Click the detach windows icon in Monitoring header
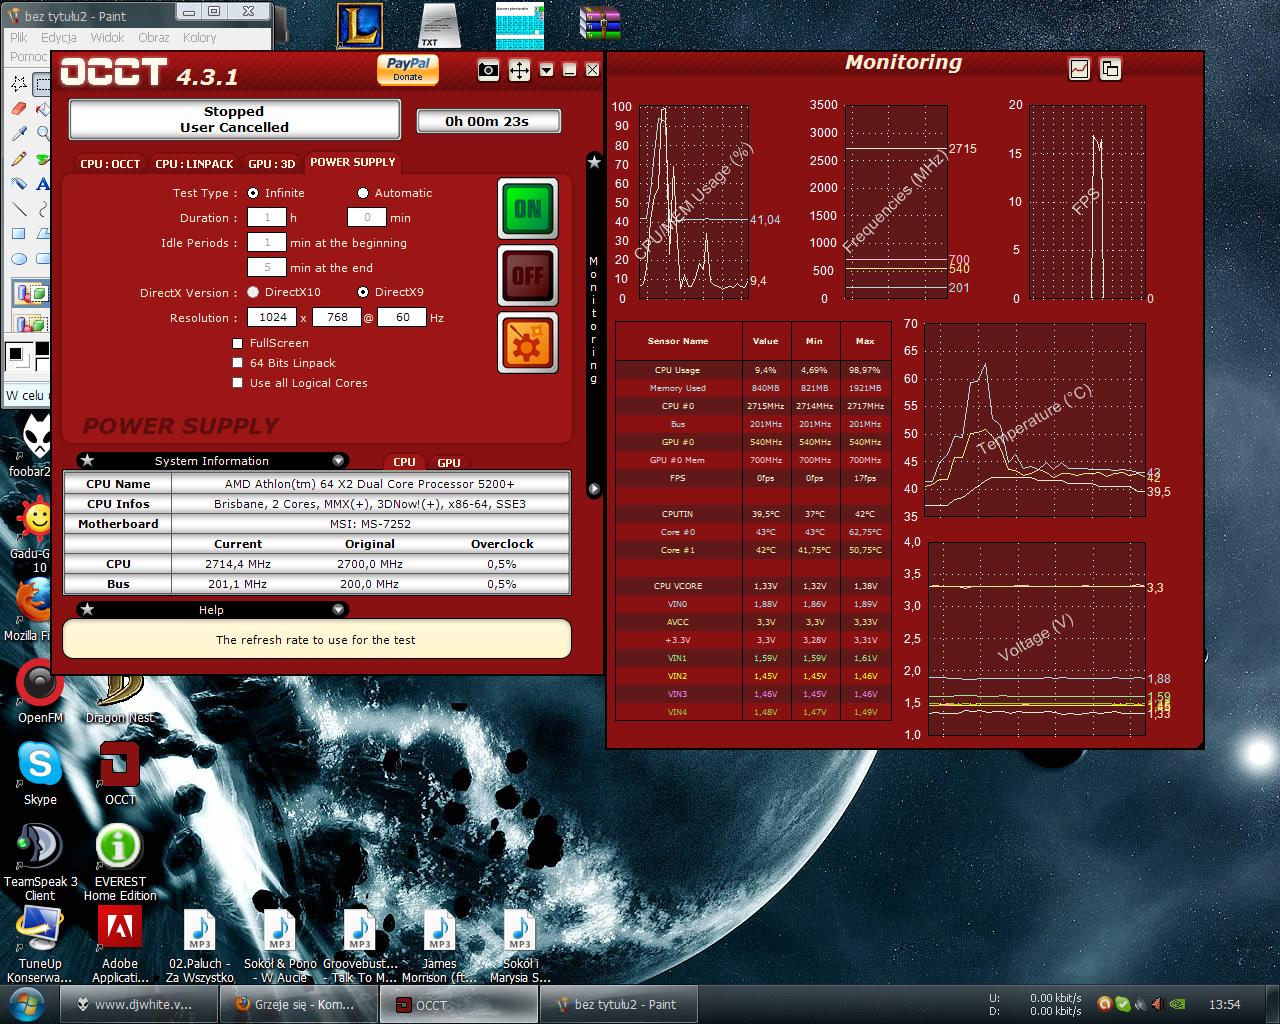 coord(1110,69)
